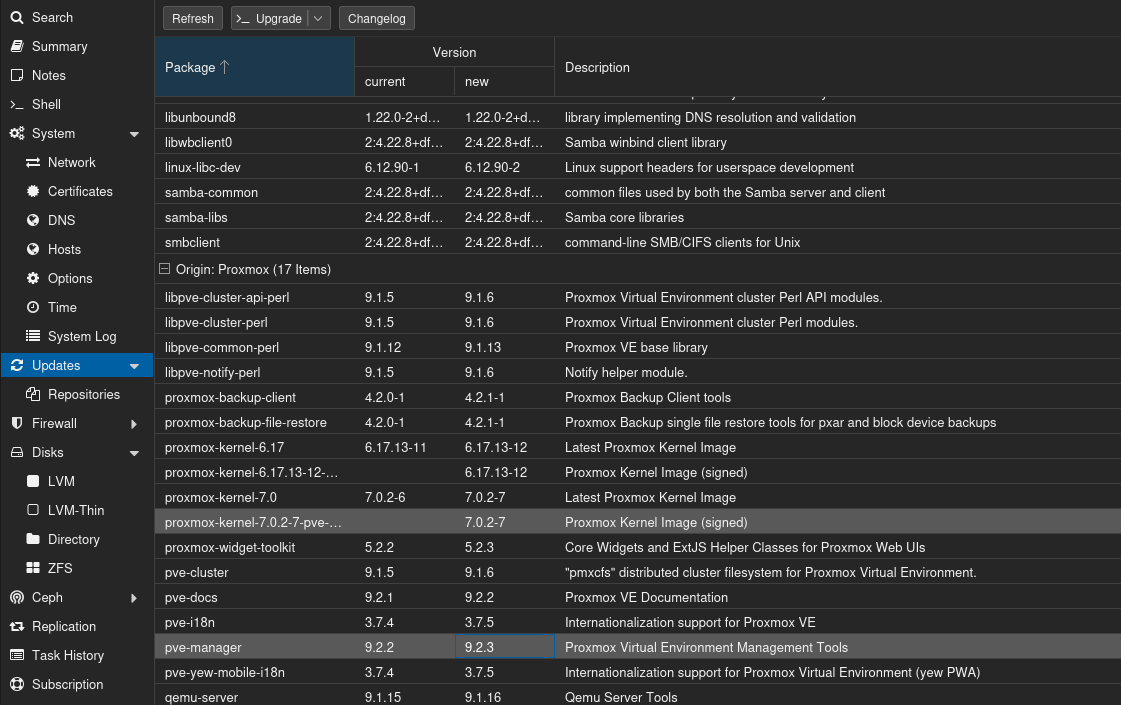Select the libpve-common-perl row

click(x=638, y=347)
